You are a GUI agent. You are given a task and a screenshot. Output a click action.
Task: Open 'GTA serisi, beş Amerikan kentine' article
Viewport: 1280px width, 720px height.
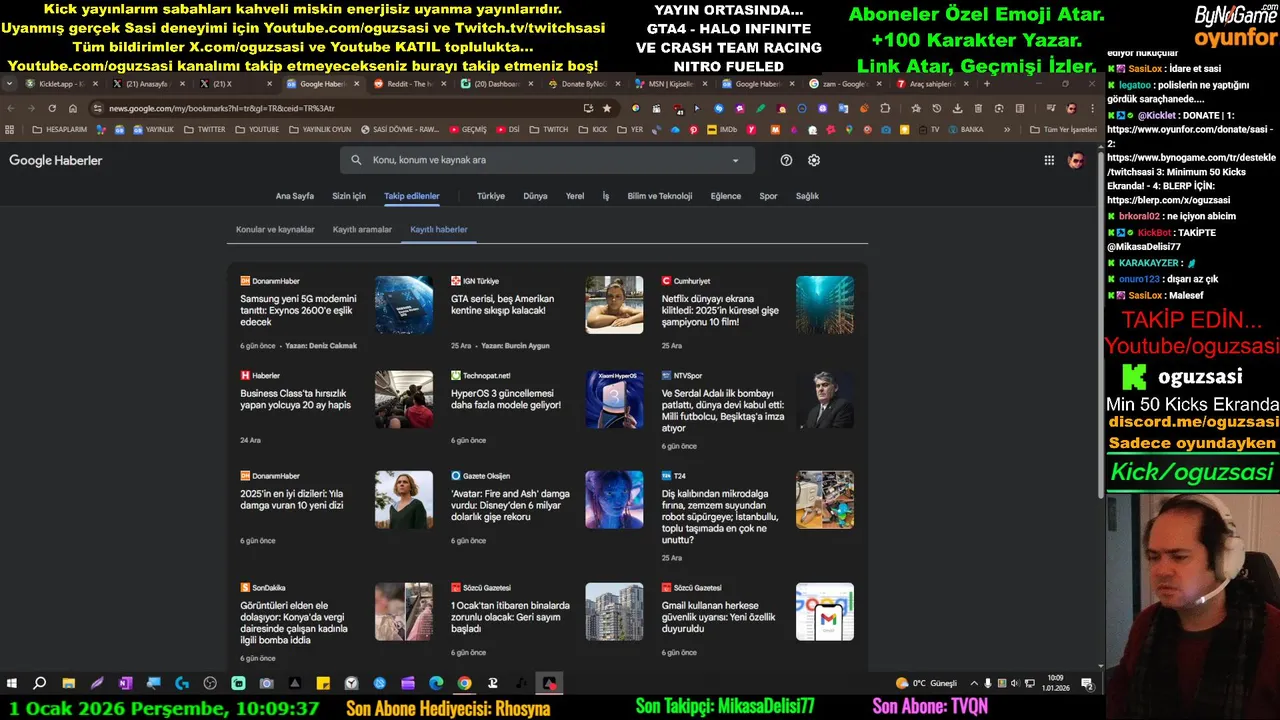point(502,304)
